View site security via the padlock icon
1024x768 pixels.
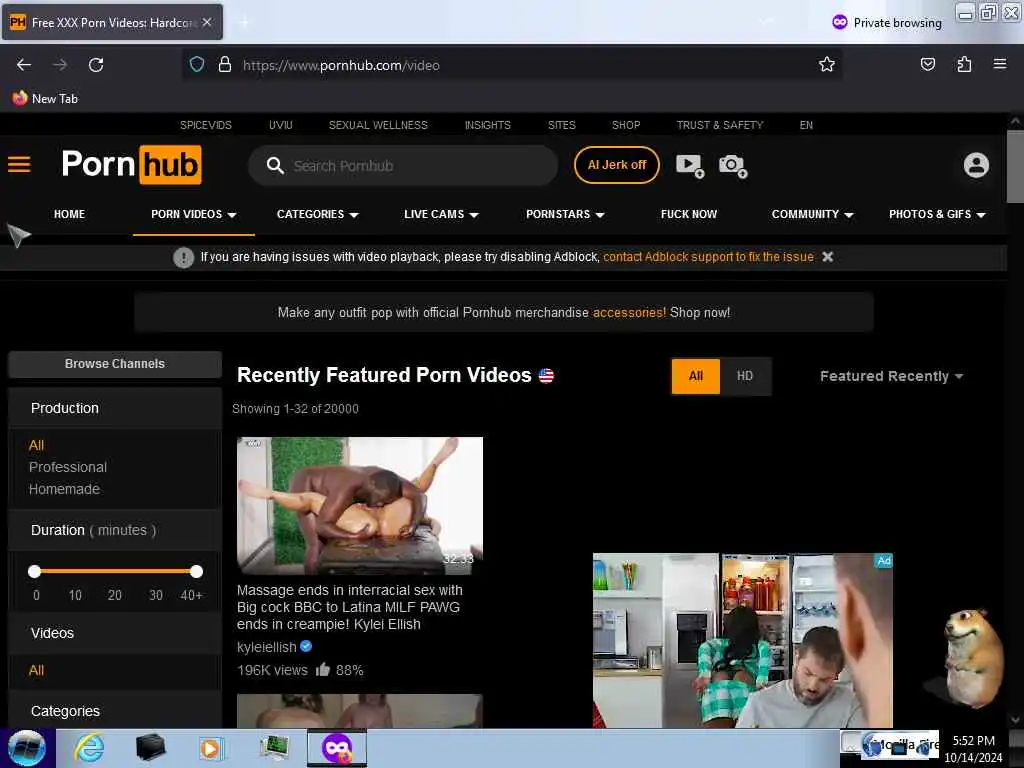pos(225,64)
